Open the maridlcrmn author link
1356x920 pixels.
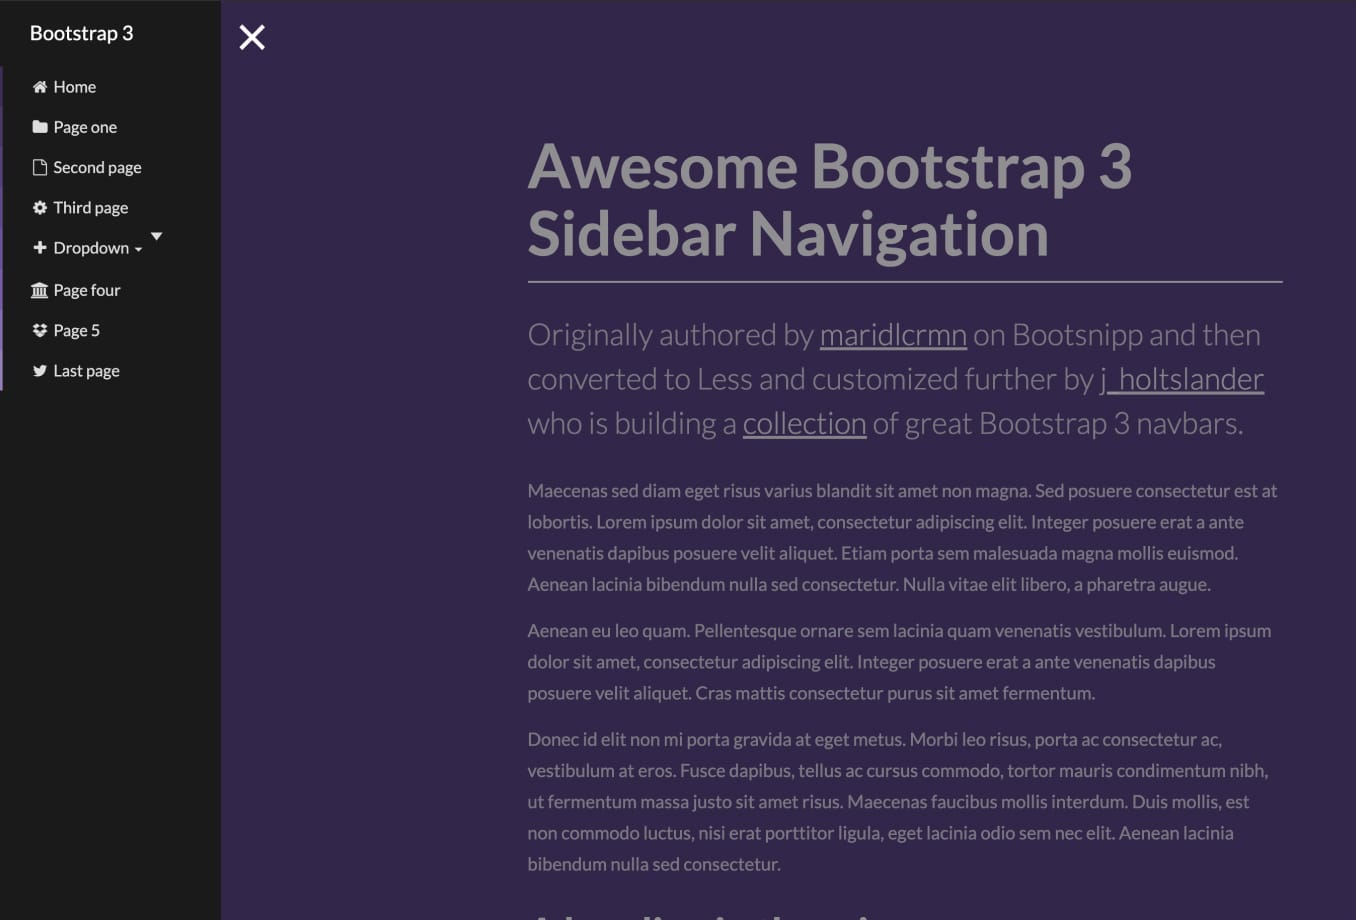point(893,335)
